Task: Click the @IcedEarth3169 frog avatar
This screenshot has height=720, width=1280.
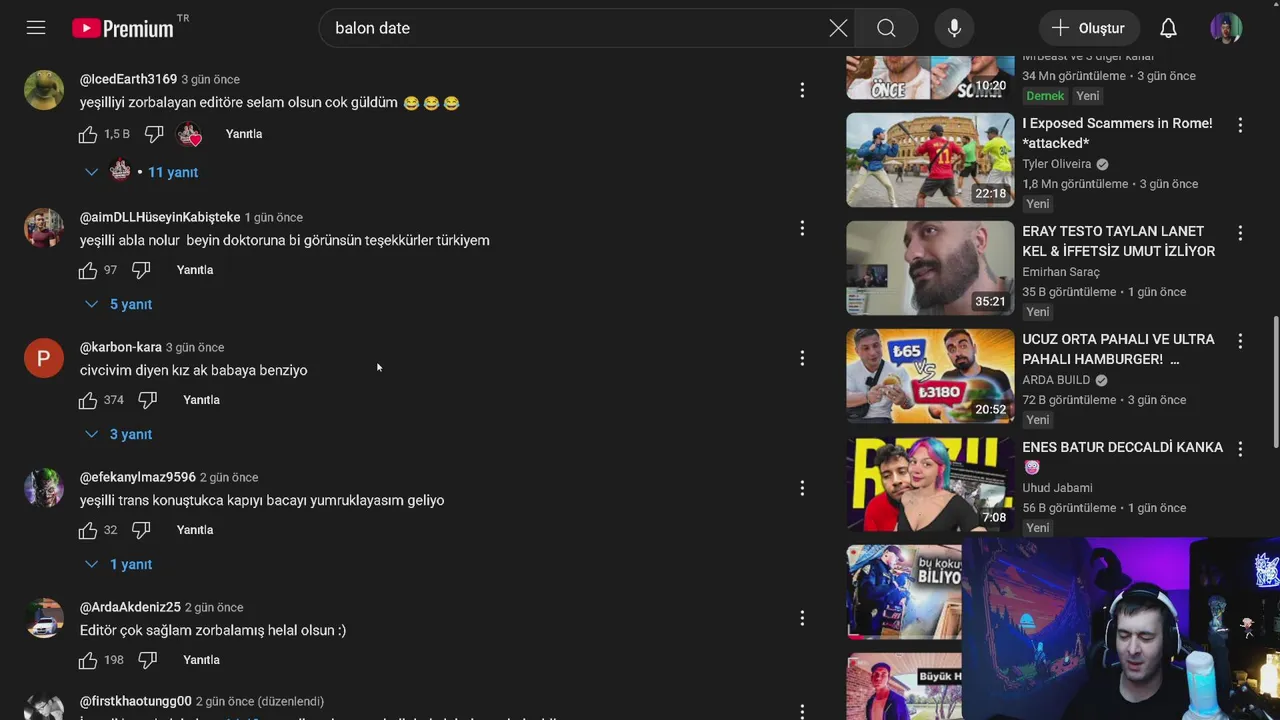Action: 44,90
